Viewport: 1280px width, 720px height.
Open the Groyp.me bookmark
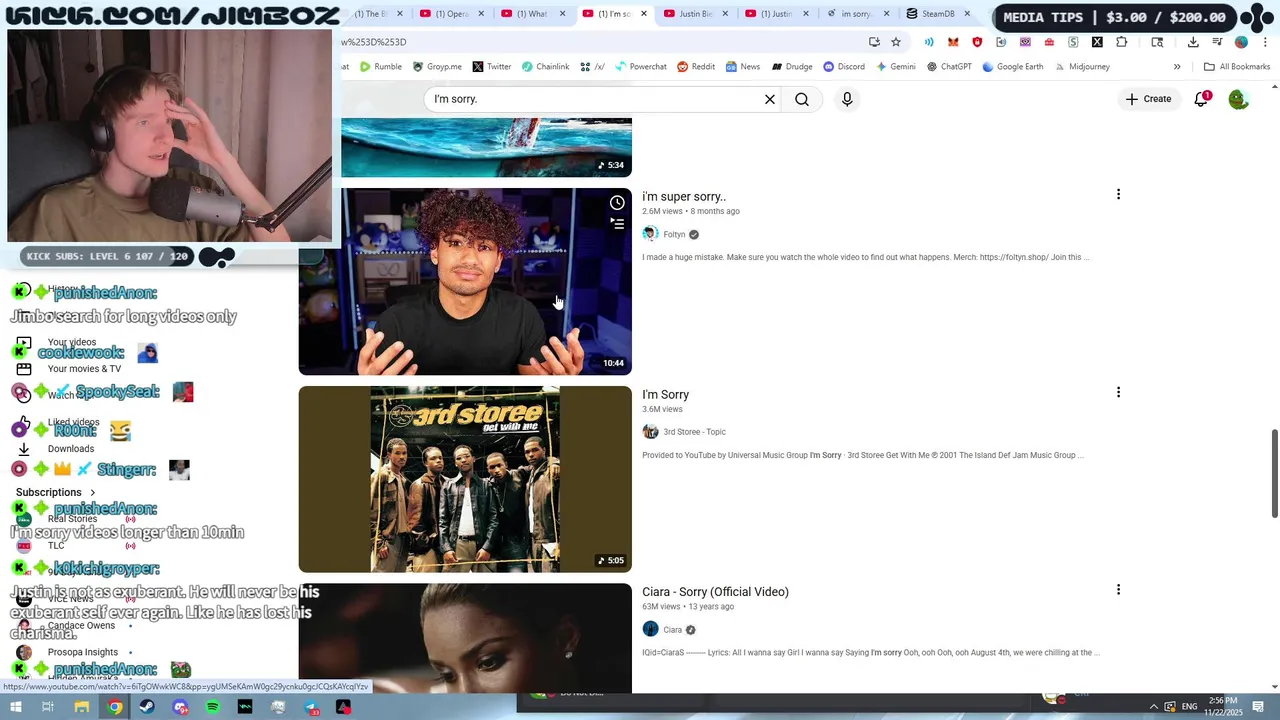435,67
